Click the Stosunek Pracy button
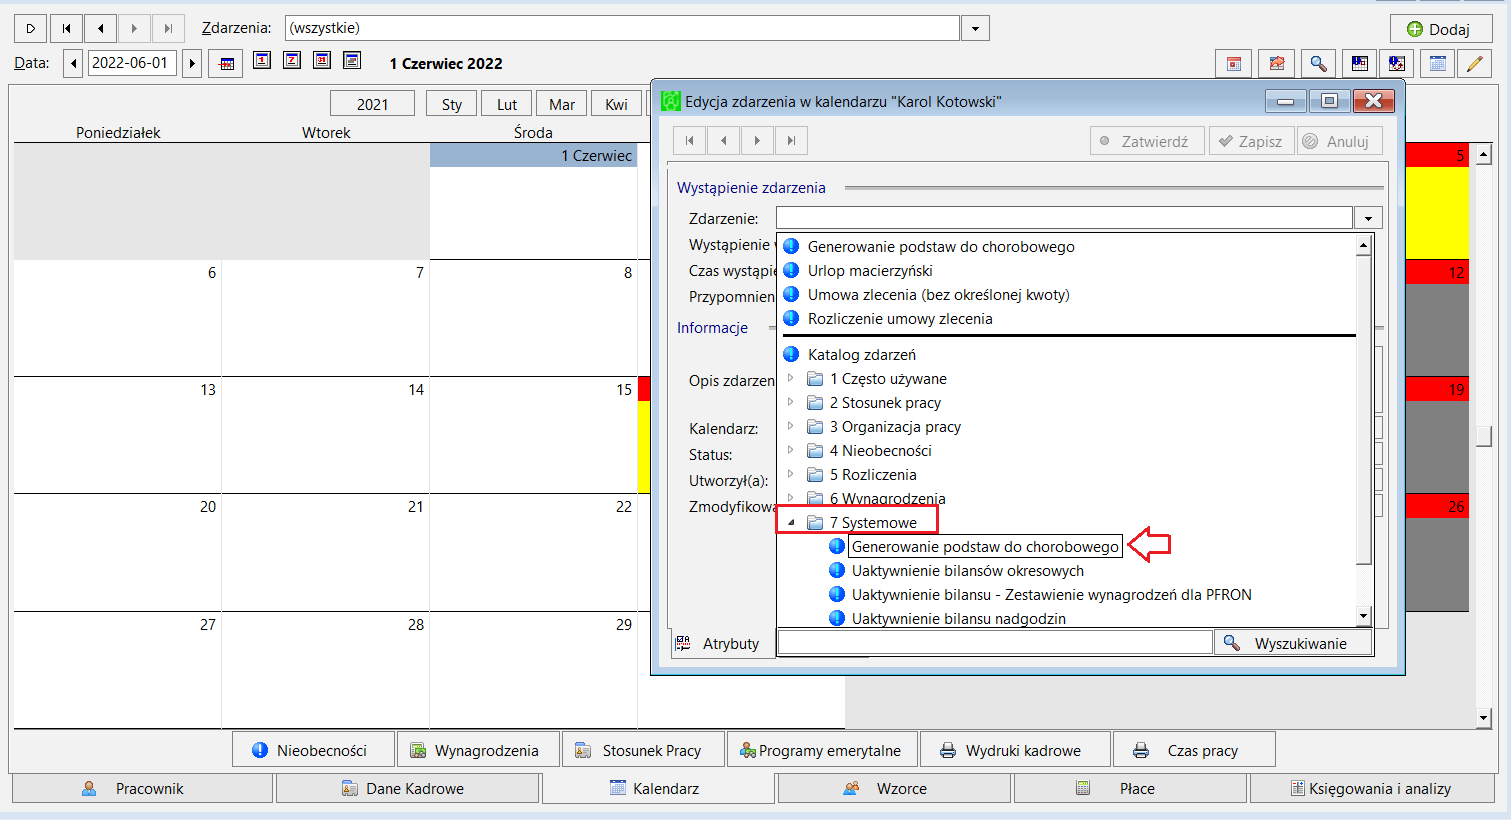Image resolution: width=1511 pixels, height=820 pixels. pyautogui.click(x=643, y=750)
